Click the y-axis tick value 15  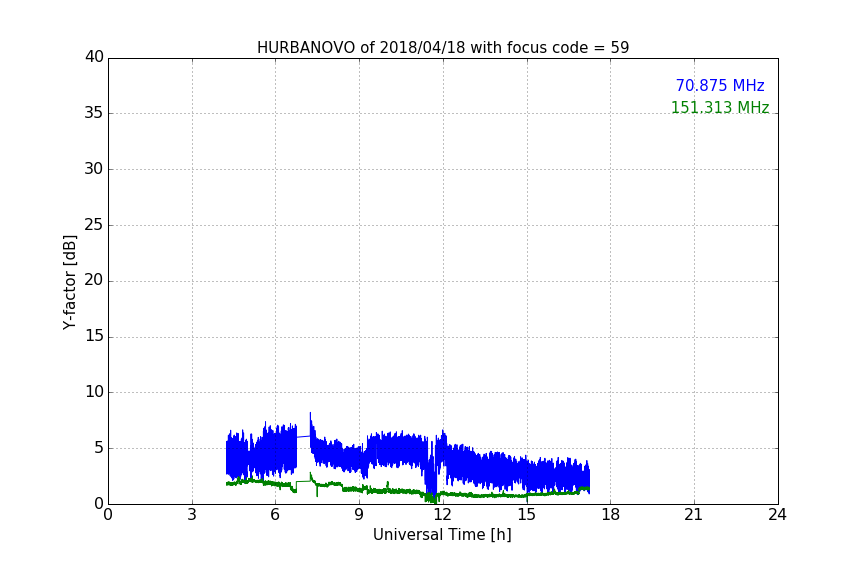94,336
